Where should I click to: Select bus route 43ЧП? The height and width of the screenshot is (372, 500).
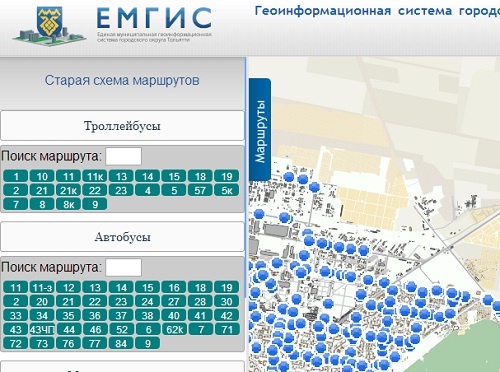click(x=42, y=329)
